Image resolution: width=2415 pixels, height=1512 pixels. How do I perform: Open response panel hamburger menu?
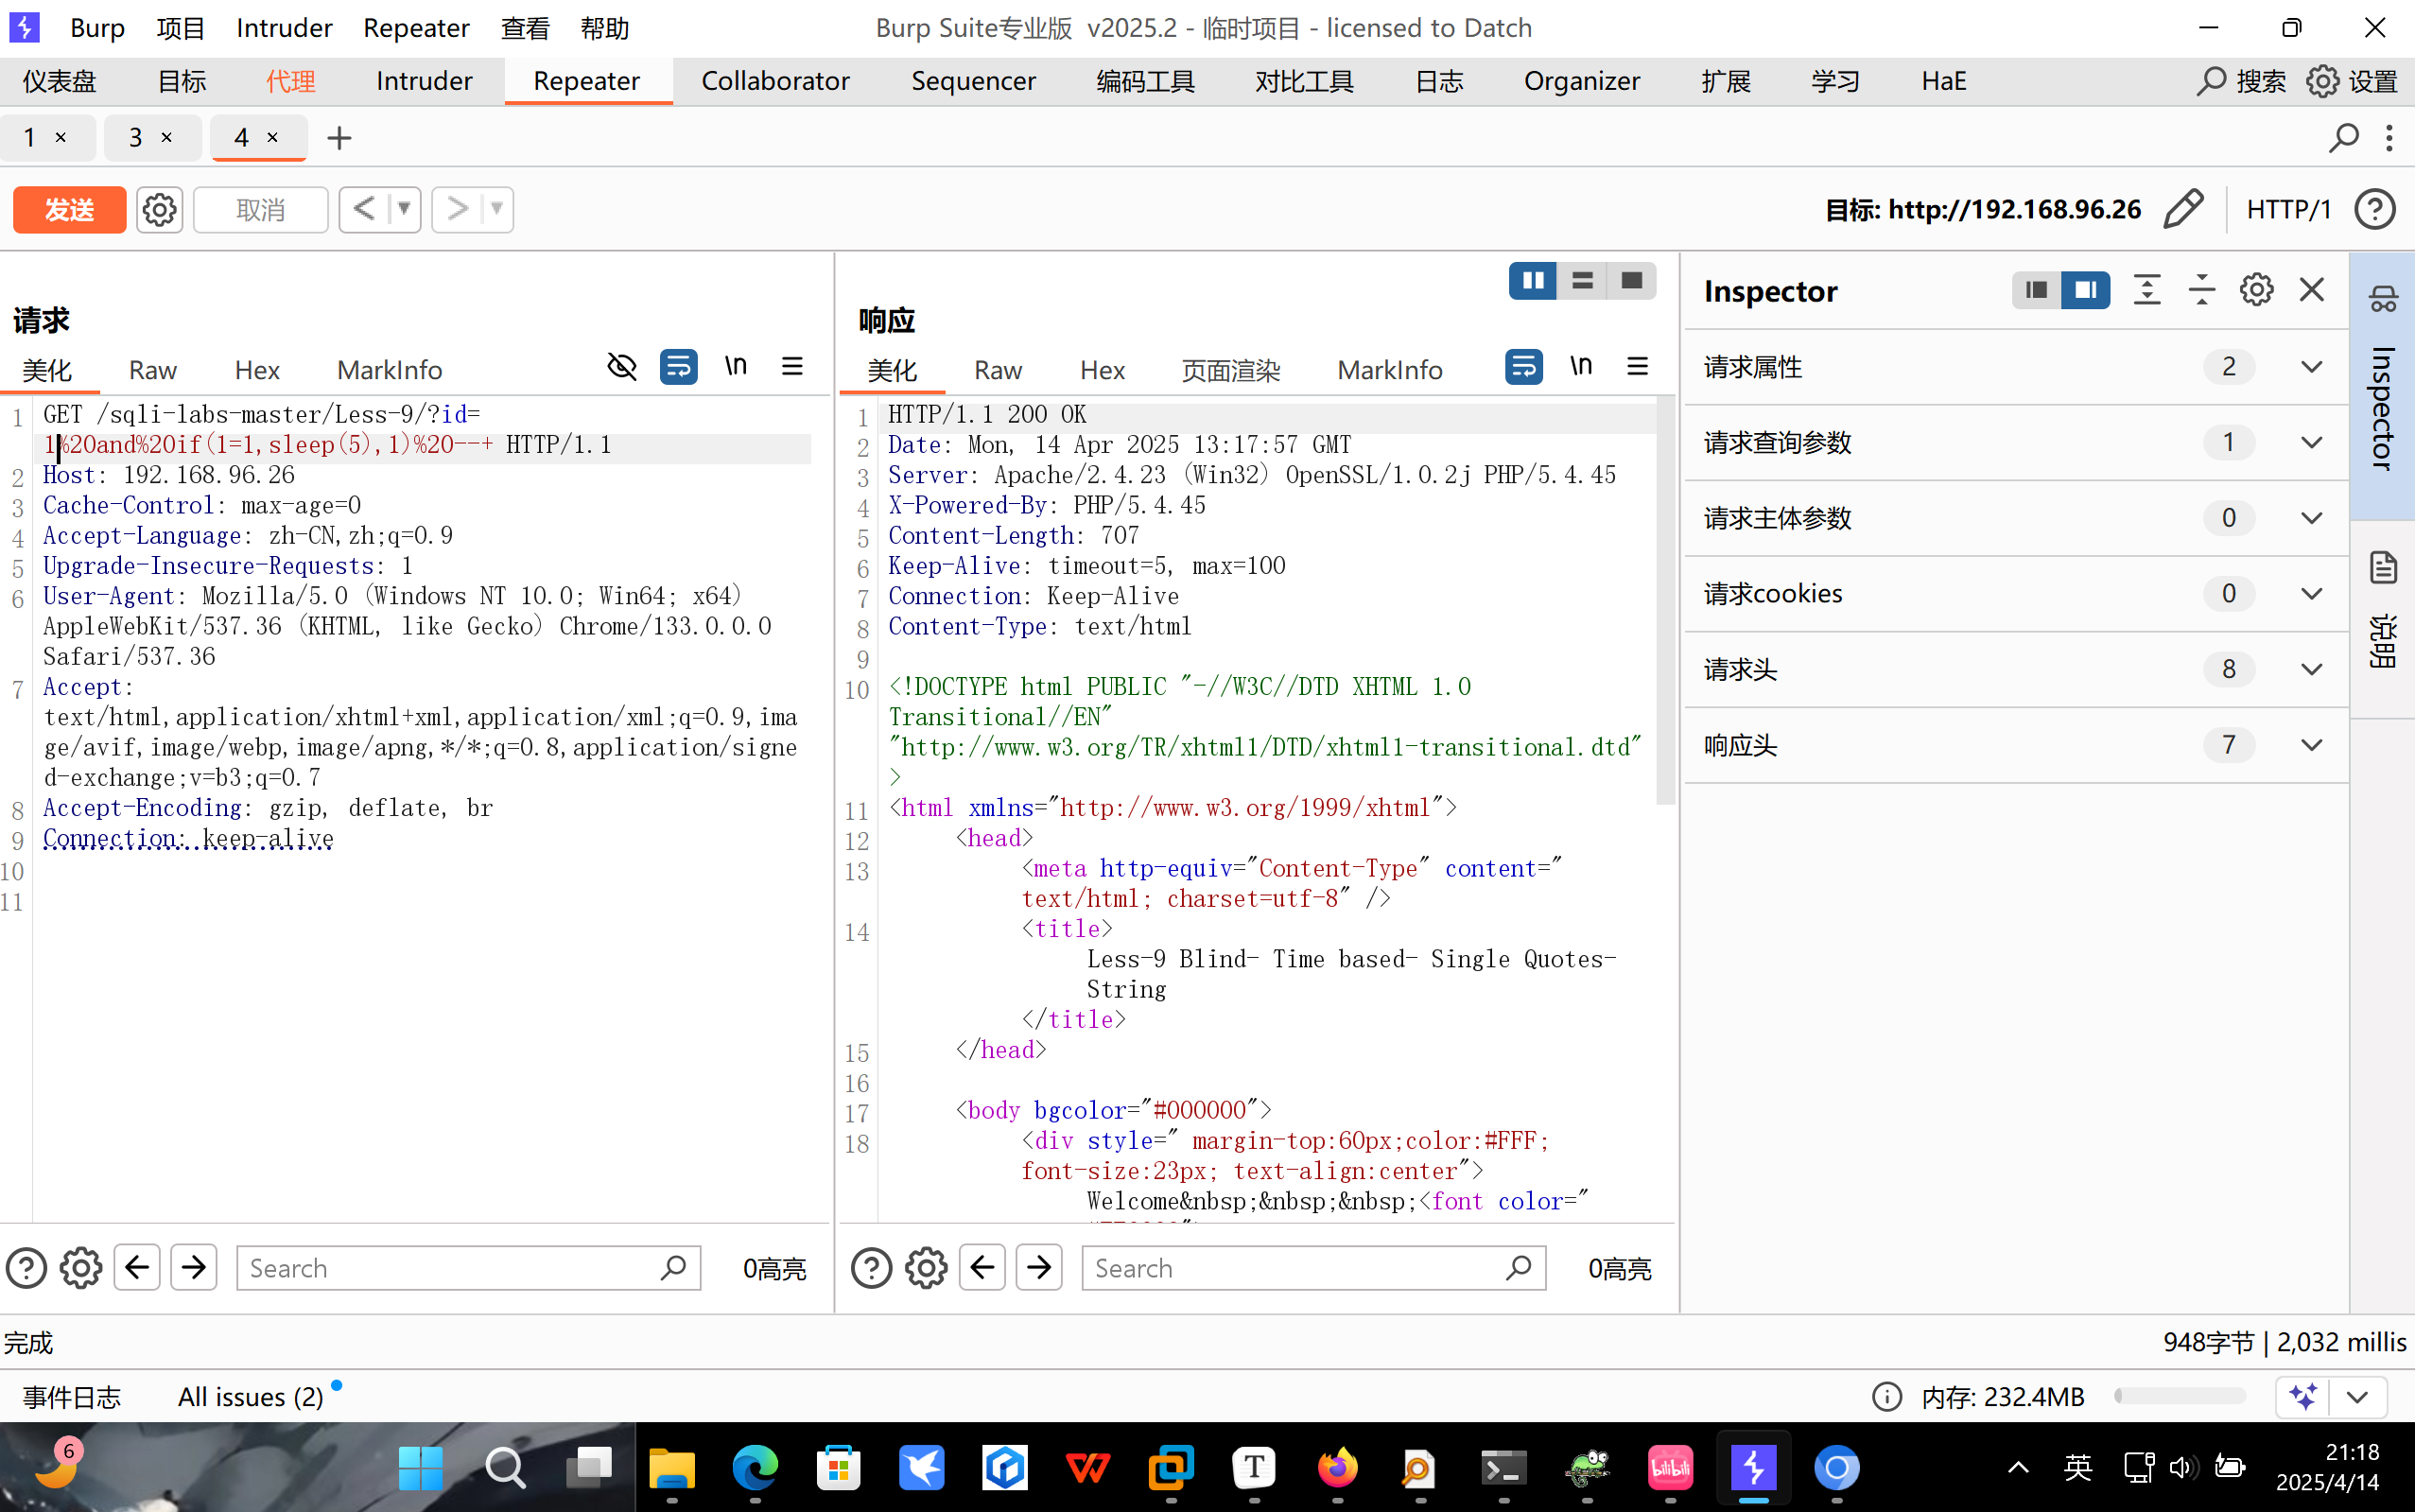[x=1637, y=366]
